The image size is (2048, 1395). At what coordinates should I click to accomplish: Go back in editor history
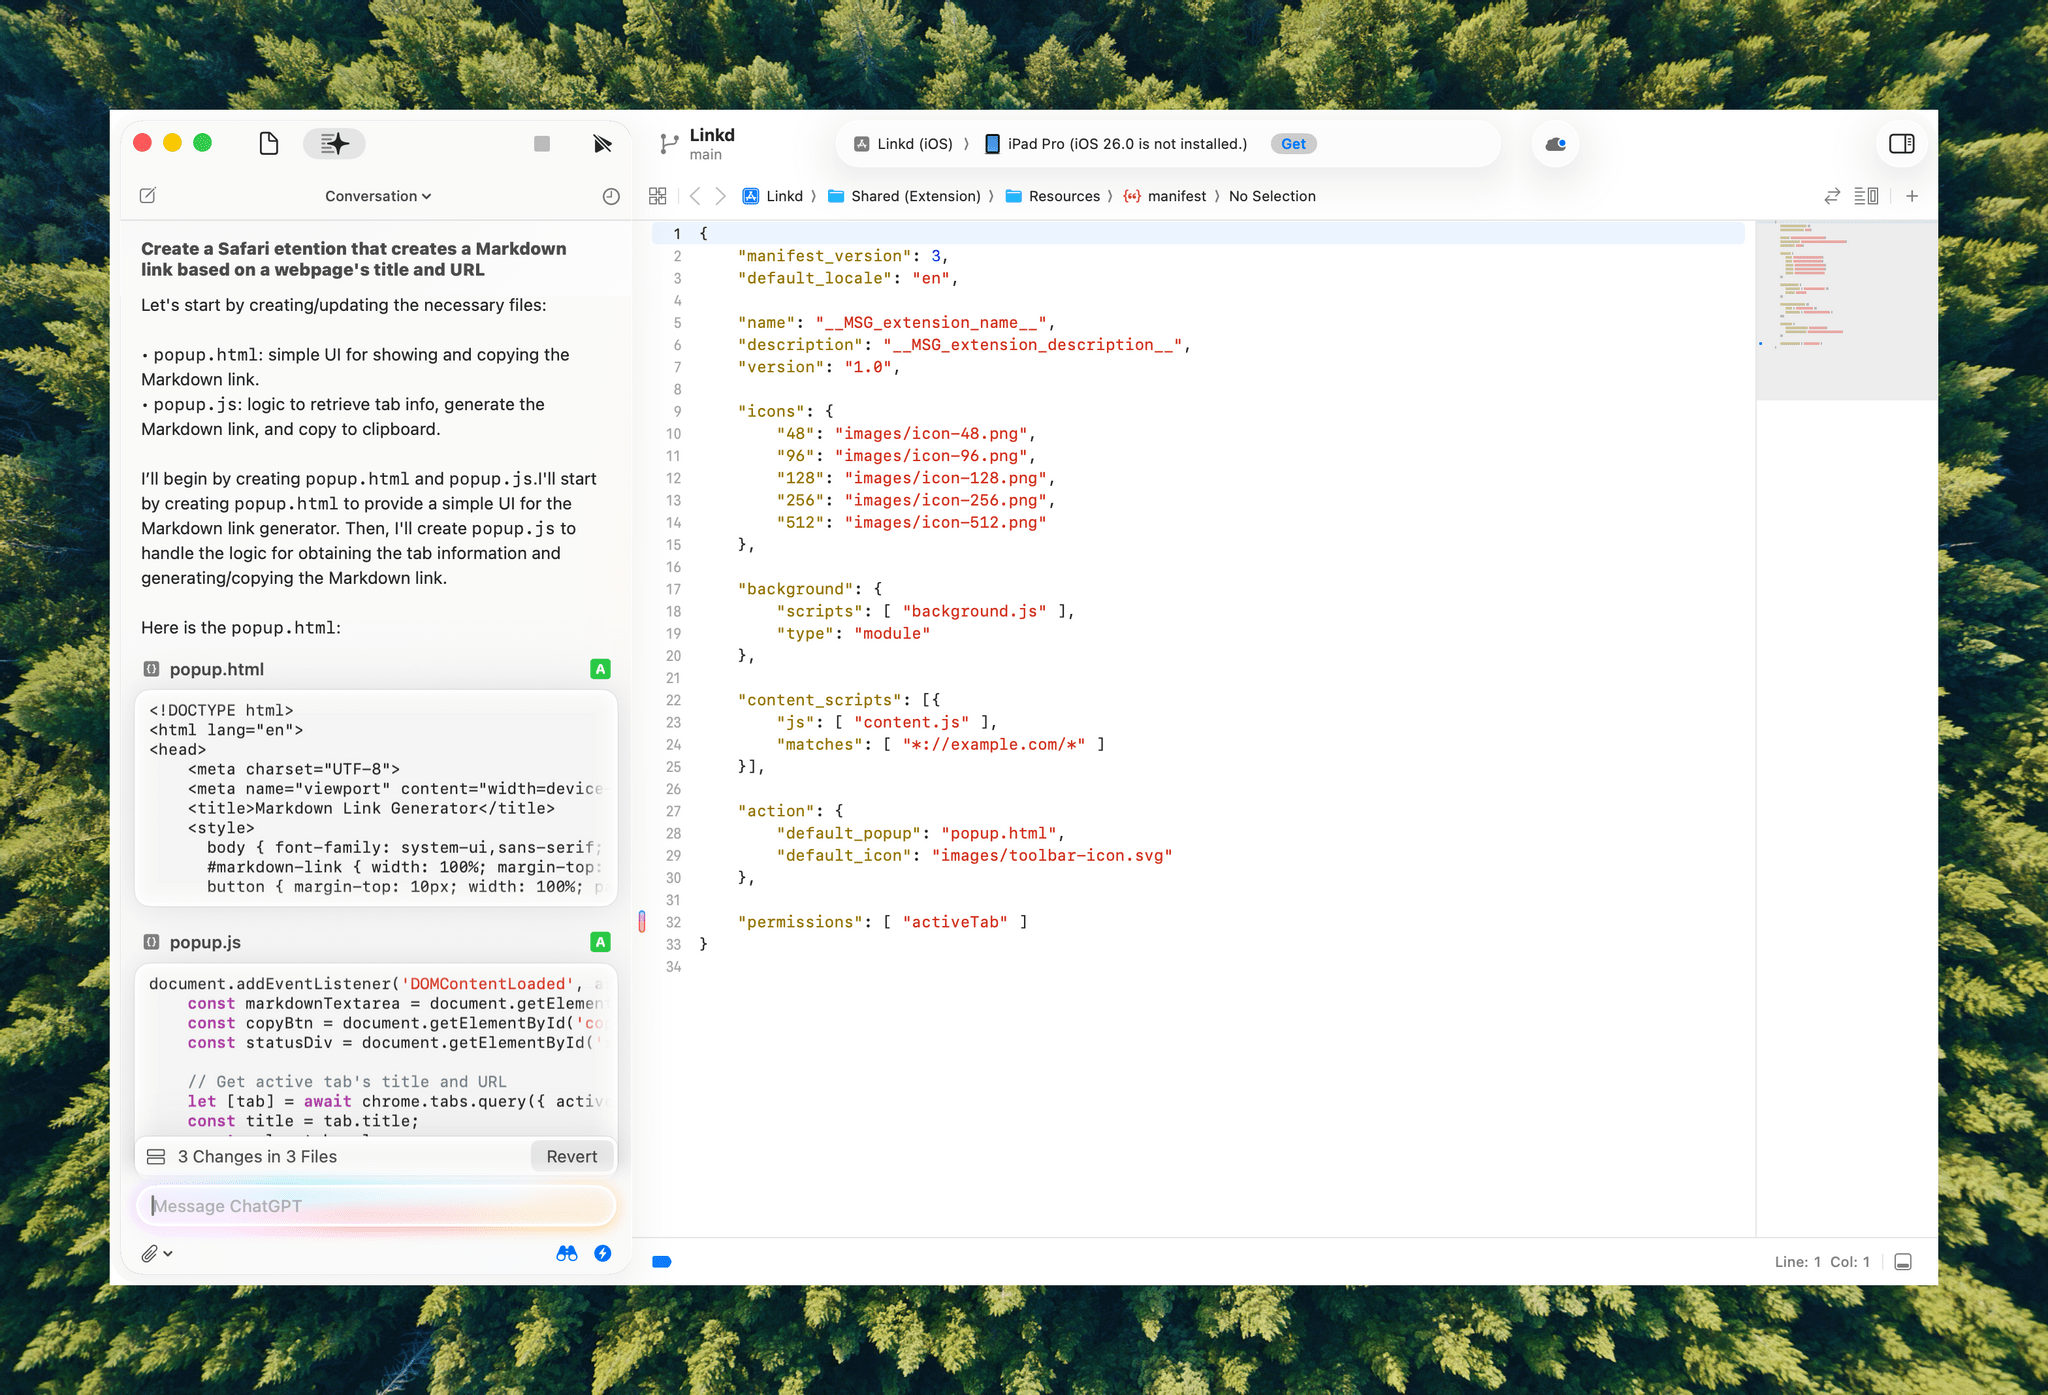coord(695,196)
